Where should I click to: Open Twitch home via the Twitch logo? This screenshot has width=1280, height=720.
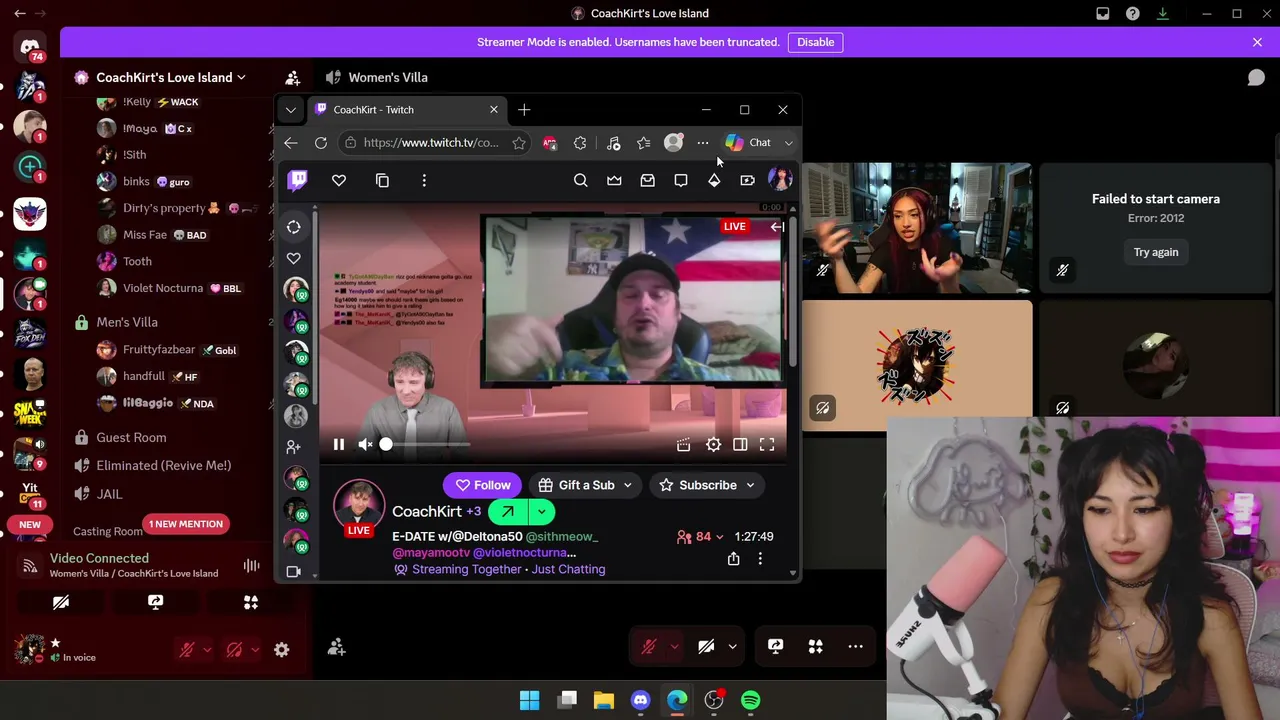point(298,180)
